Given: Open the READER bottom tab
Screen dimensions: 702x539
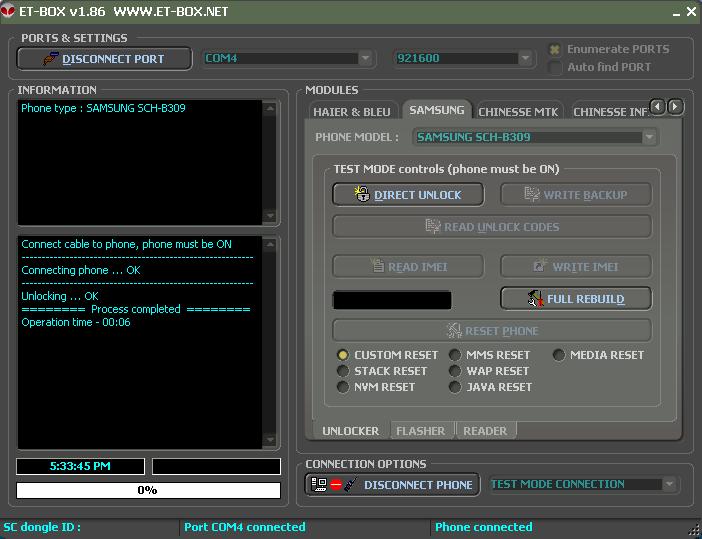Looking at the screenshot, I should click(x=485, y=431).
